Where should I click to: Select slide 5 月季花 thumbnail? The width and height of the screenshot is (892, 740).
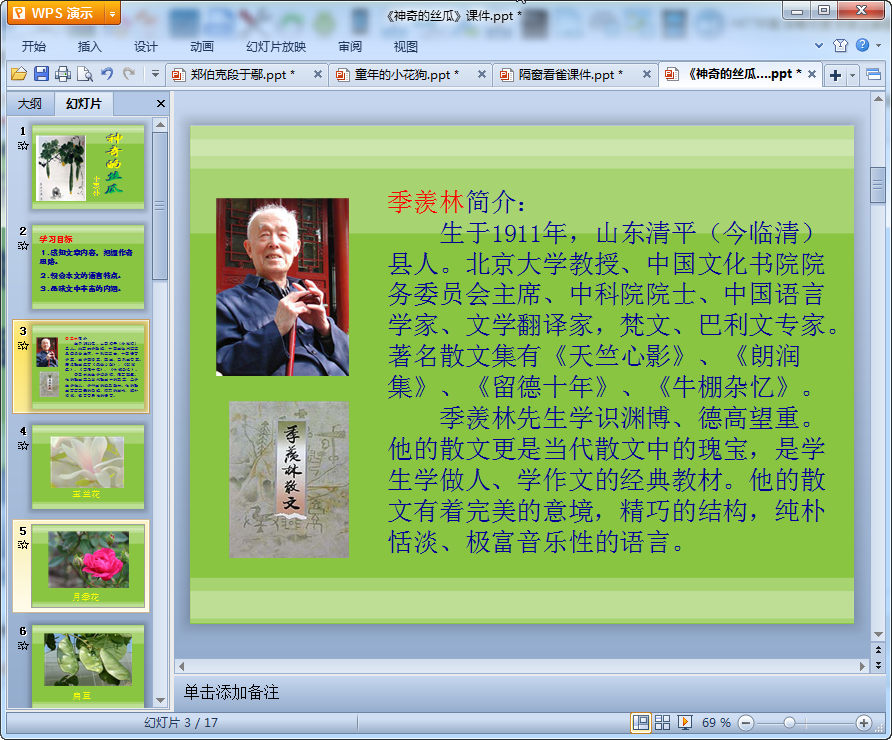[x=88, y=567]
